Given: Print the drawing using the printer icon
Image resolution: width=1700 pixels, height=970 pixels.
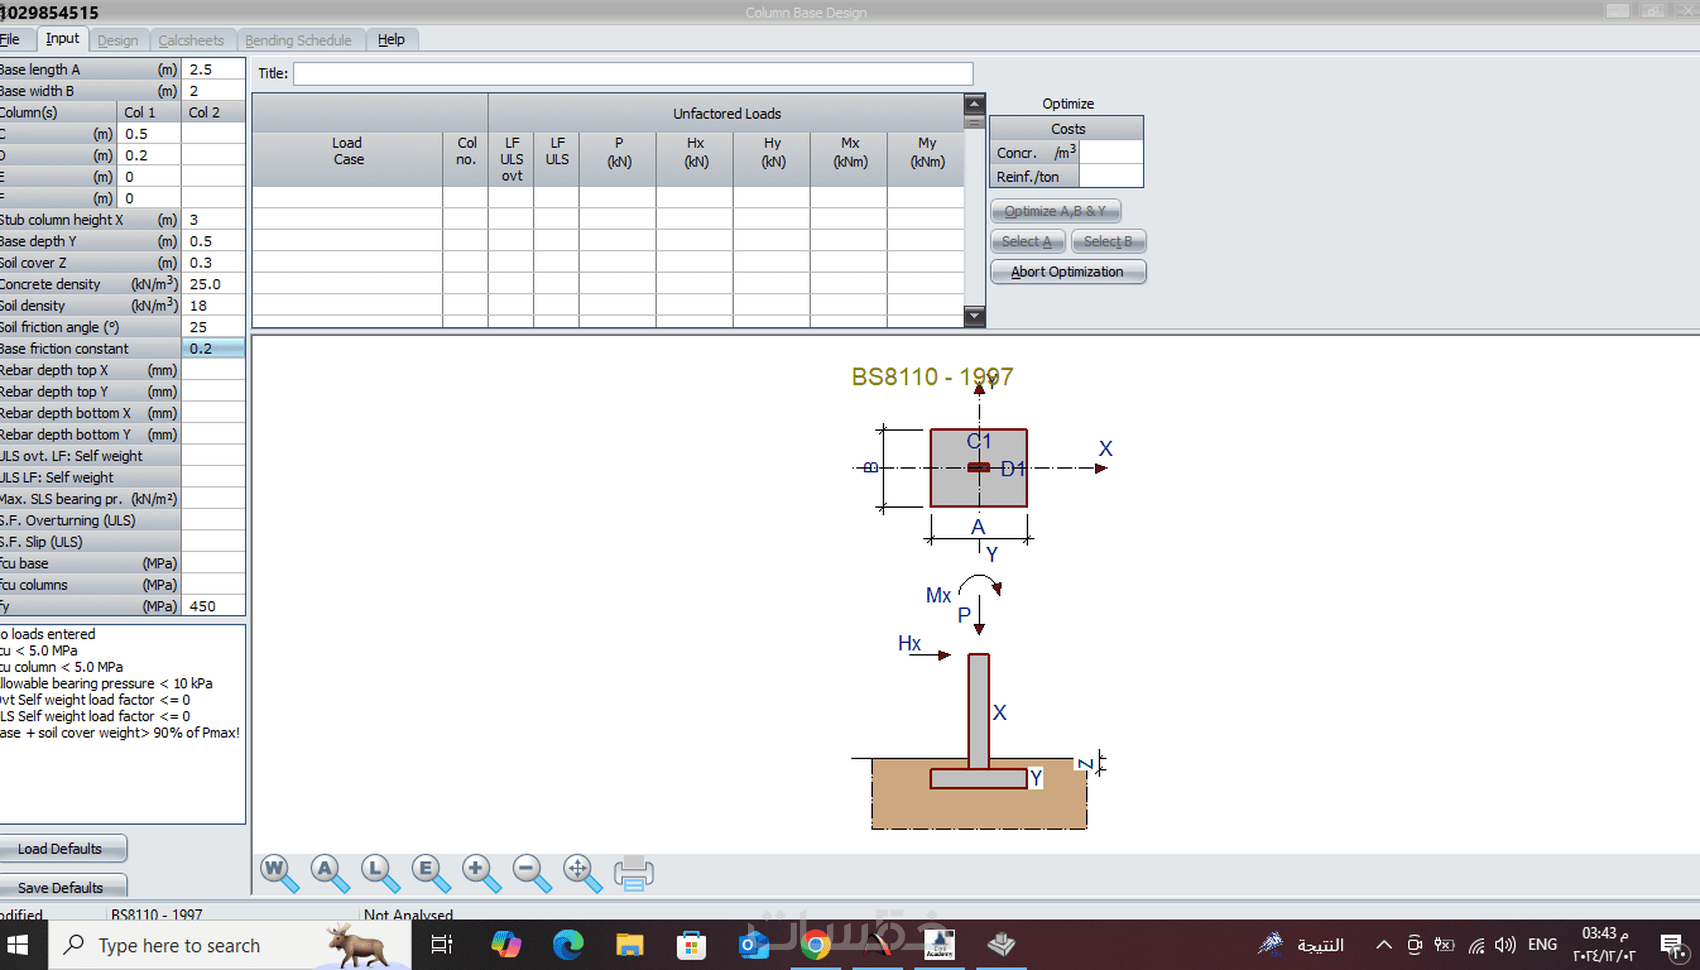Looking at the screenshot, I should click(634, 873).
